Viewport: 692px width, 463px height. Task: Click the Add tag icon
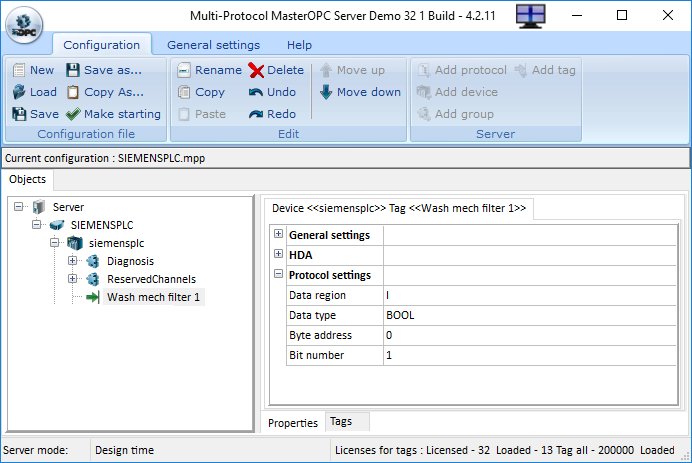click(x=521, y=70)
